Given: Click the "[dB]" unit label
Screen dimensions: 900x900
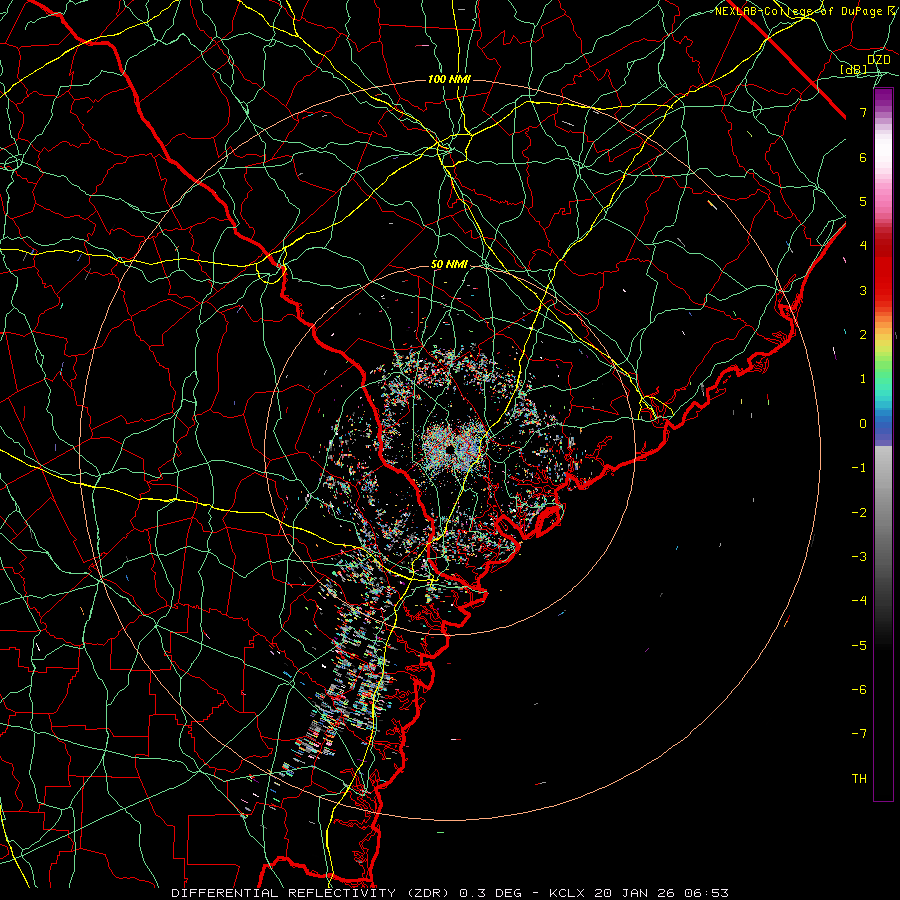Looking at the screenshot, I should [854, 69].
